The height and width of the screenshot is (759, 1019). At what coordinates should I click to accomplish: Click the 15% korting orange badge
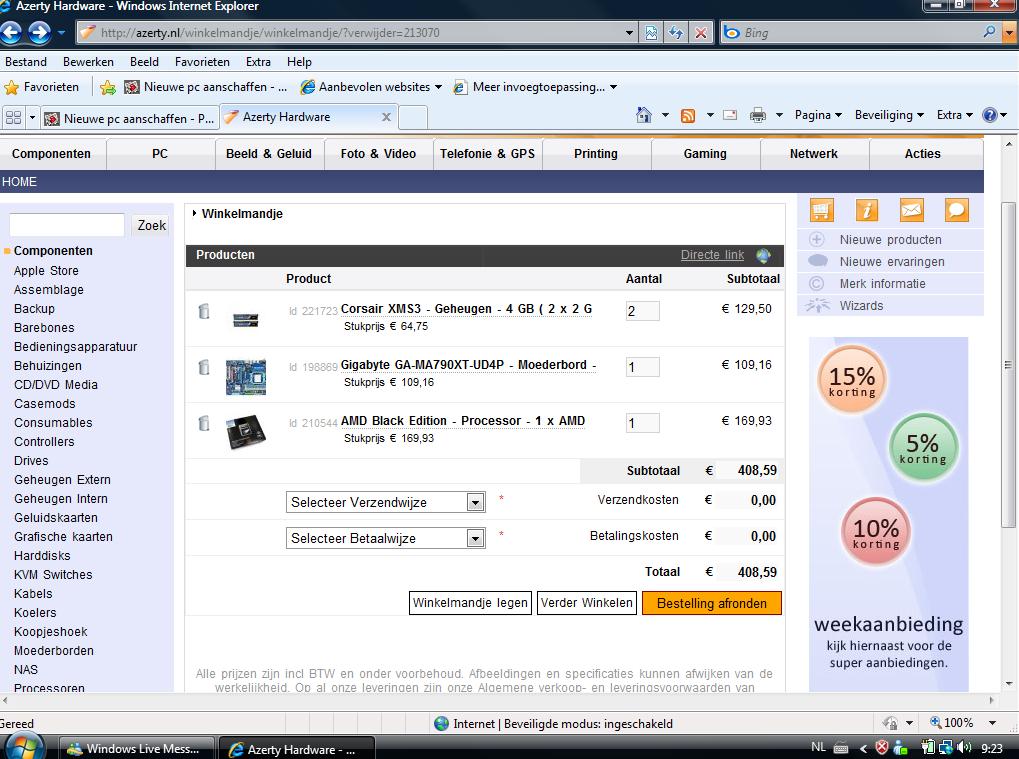pos(851,380)
